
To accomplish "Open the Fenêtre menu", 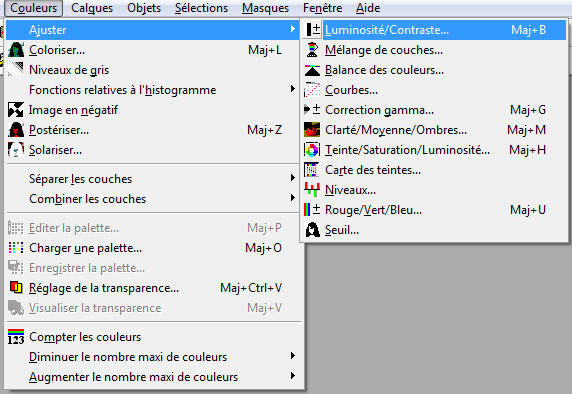I will [322, 8].
